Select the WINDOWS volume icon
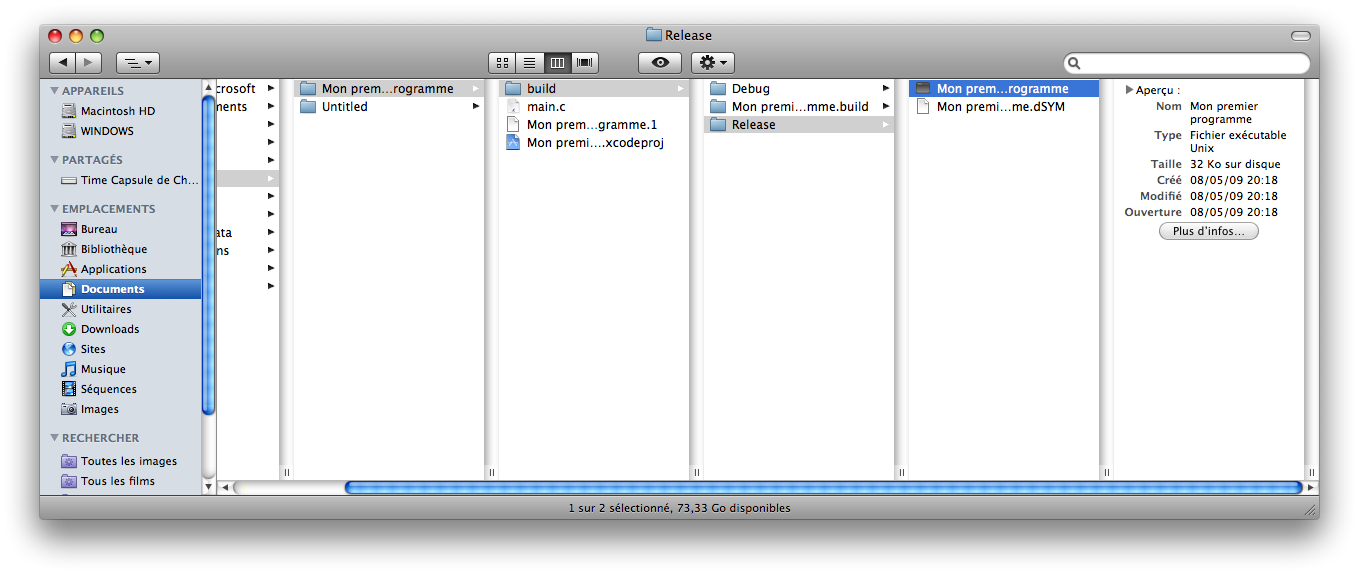The height and width of the screenshot is (574, 1359). [69, 131]
